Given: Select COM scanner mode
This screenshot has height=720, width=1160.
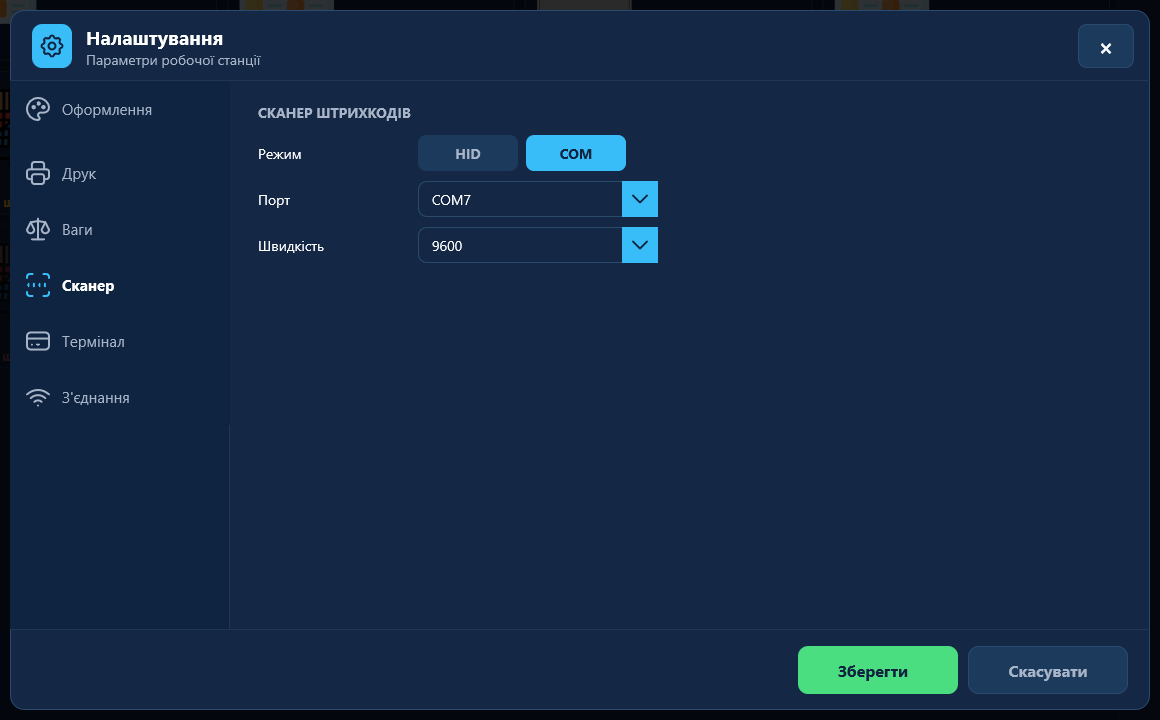Looking at the screenshot, I should click(x=576, y=153).
